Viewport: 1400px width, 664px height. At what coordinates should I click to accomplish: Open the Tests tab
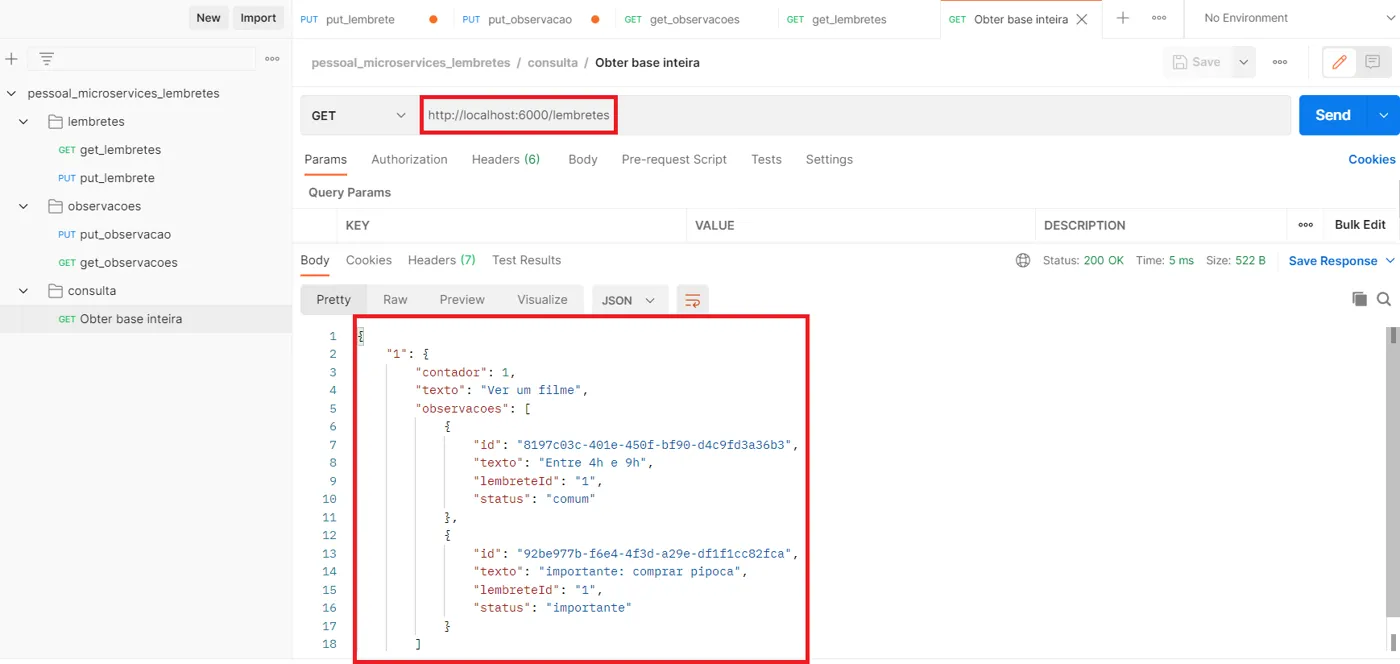click(x=766, y=159)
